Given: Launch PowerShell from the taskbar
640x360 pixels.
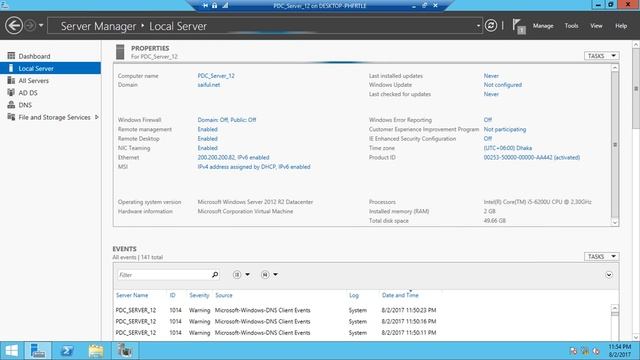Looking at the screenshot, I should pos(67,351).
